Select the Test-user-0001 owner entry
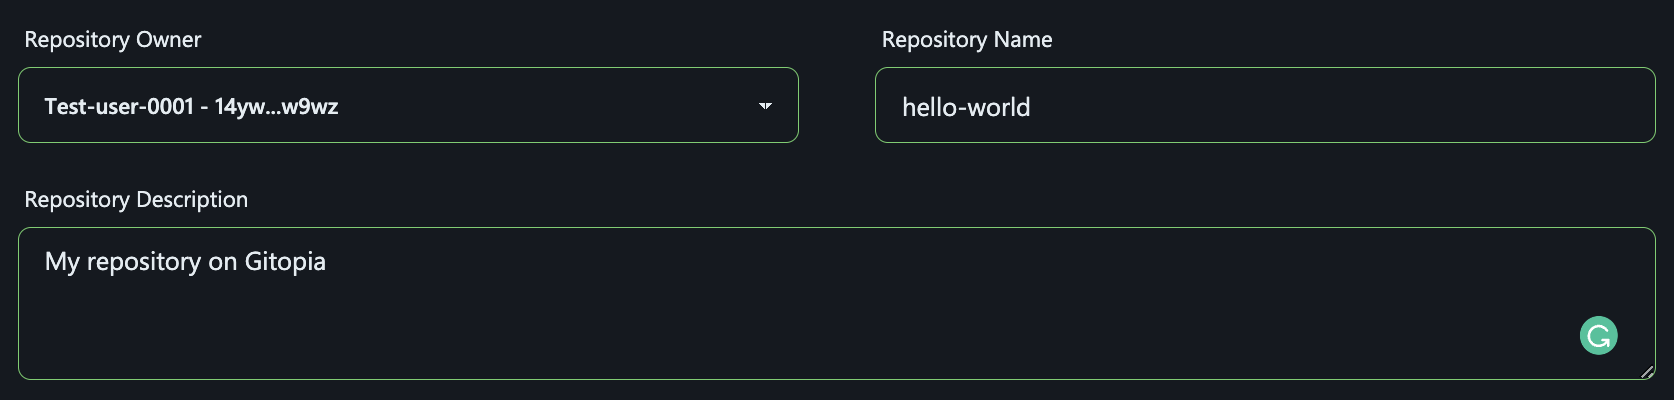 point(118,107)
